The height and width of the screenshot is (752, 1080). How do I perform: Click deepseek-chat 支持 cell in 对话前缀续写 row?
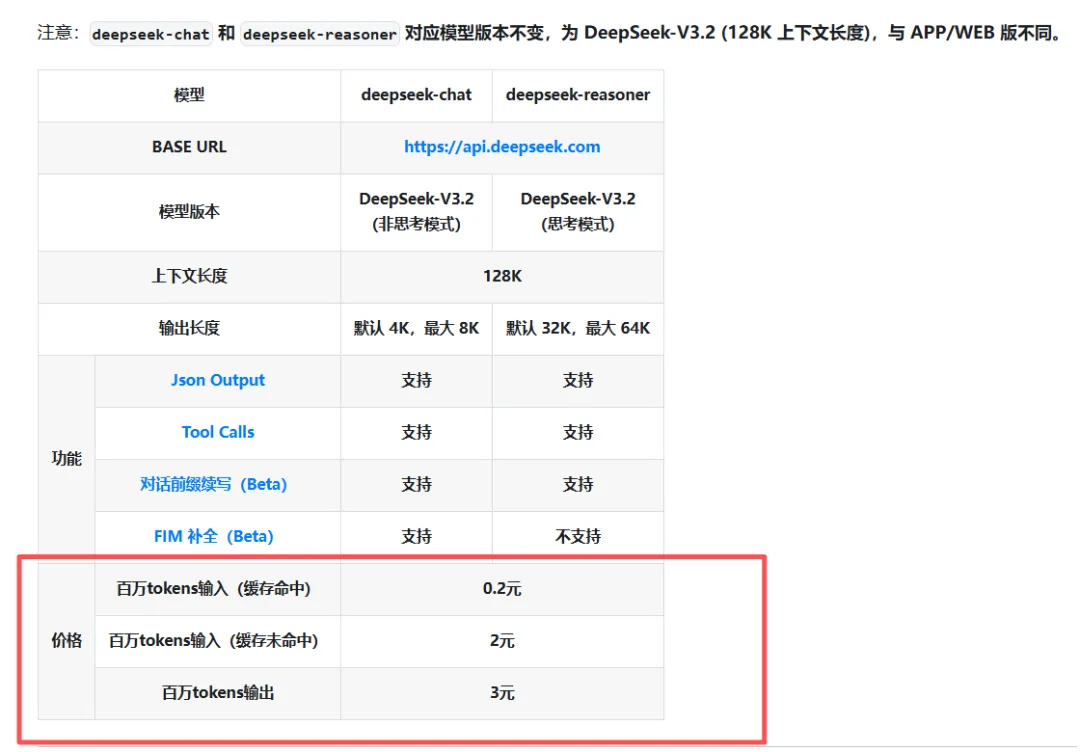point(416,485)
